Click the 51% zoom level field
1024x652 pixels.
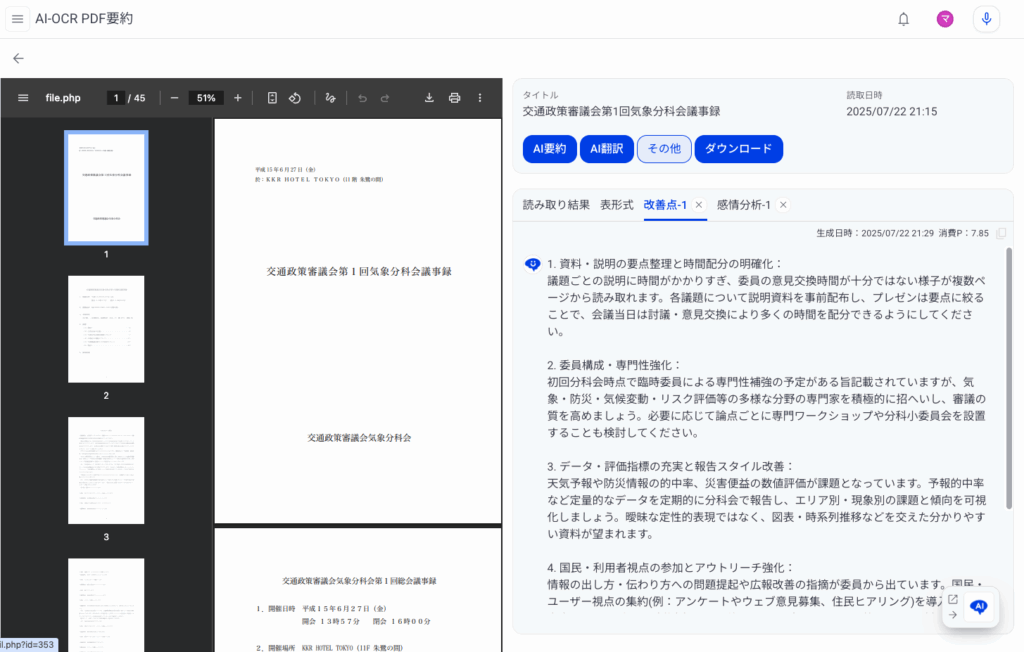click(206, 98)
